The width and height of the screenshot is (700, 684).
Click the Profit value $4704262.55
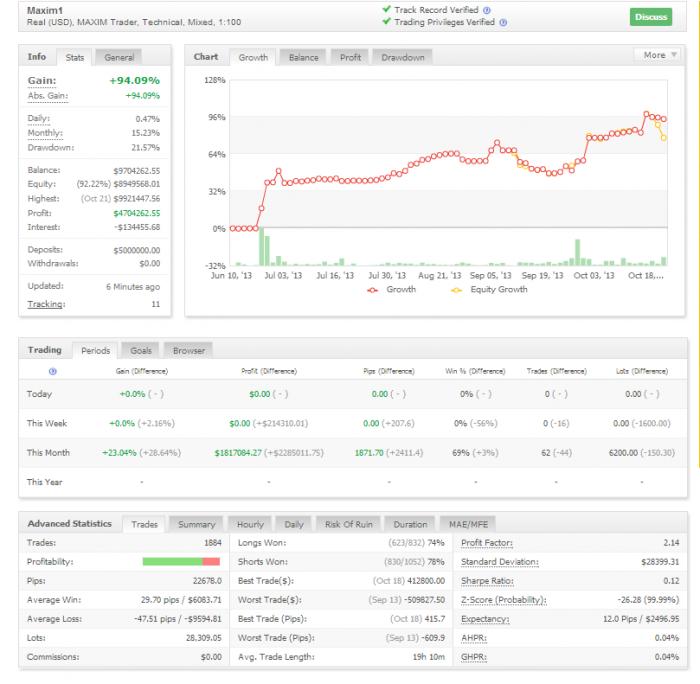[136, 213]
